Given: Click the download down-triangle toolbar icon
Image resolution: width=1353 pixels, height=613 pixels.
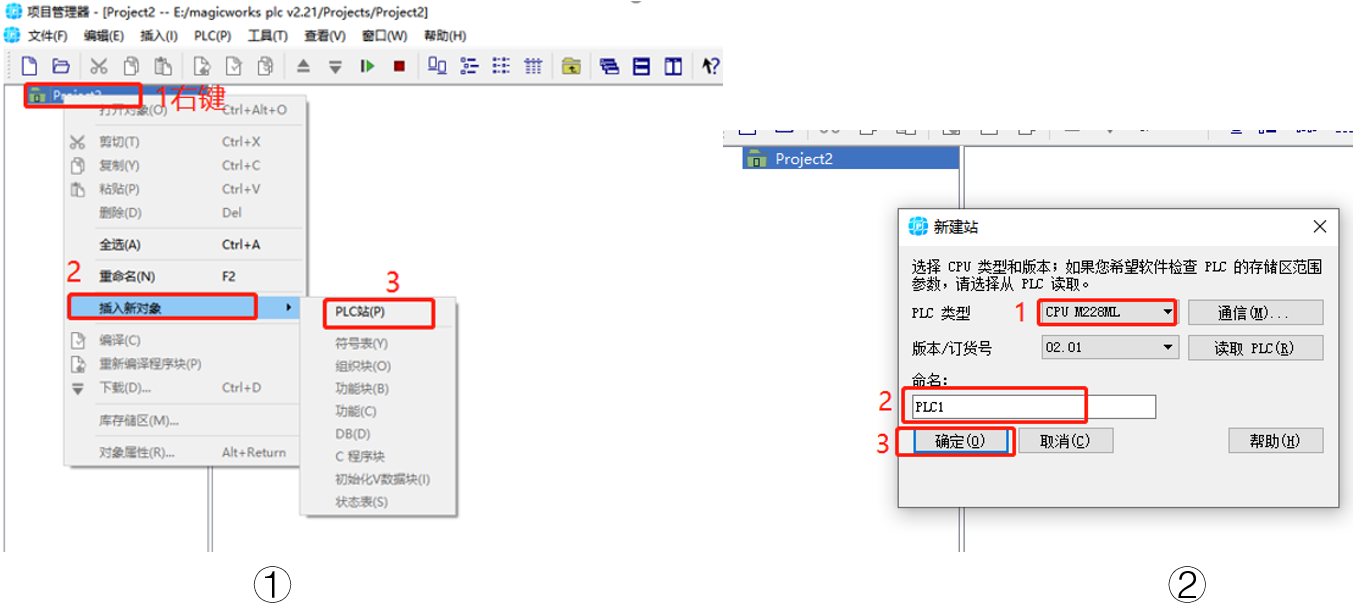Looking at the screenshot, I should pos(336,66).
